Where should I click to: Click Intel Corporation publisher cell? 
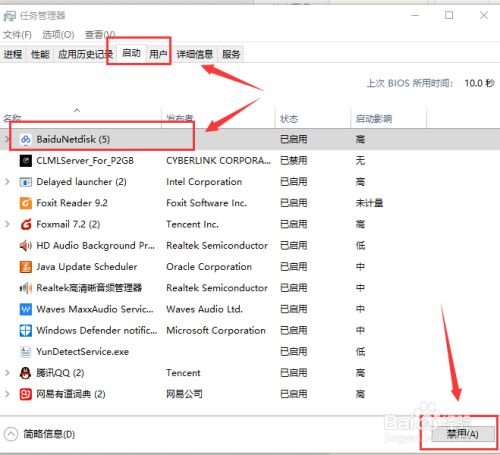[204, 182]
